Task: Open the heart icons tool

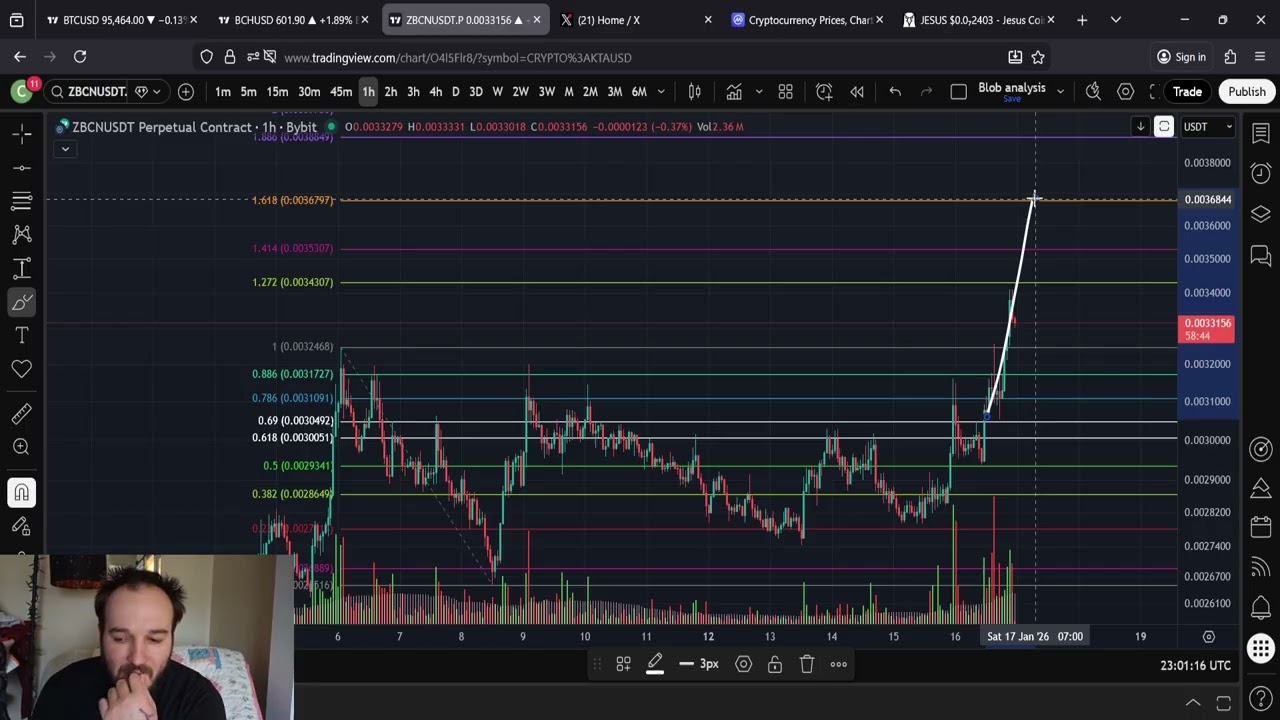Action: click(x=22, y=369)
